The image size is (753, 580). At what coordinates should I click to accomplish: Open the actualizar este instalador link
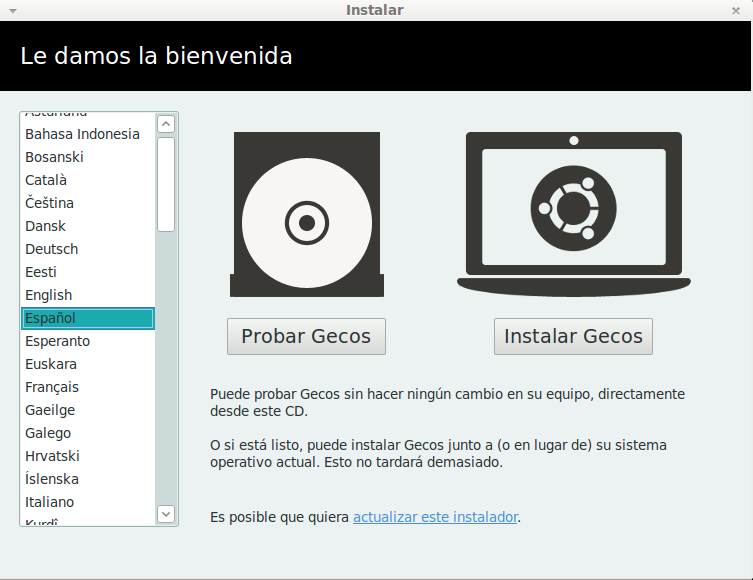point(436,517)
